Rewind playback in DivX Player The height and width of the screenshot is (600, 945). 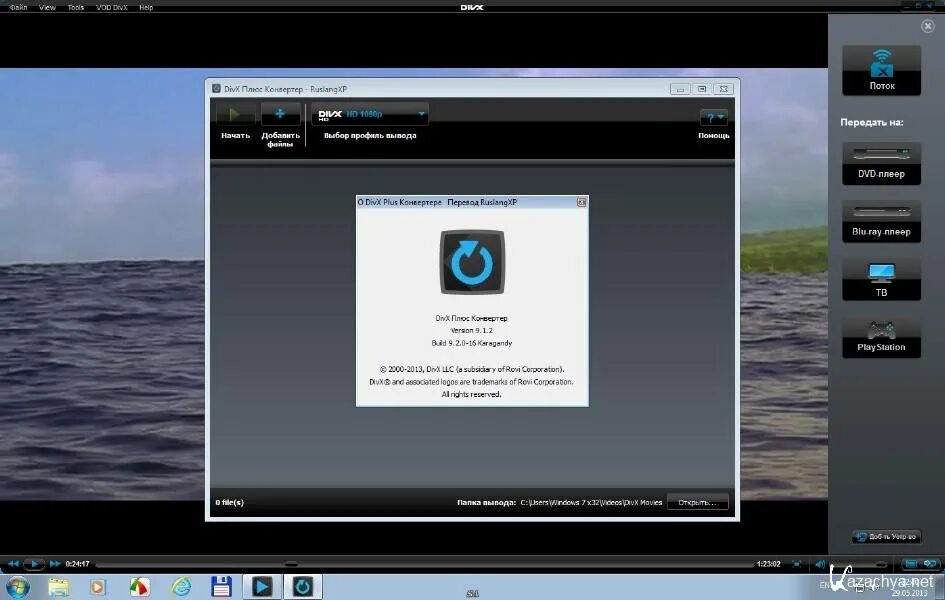(x=13, y=564)
